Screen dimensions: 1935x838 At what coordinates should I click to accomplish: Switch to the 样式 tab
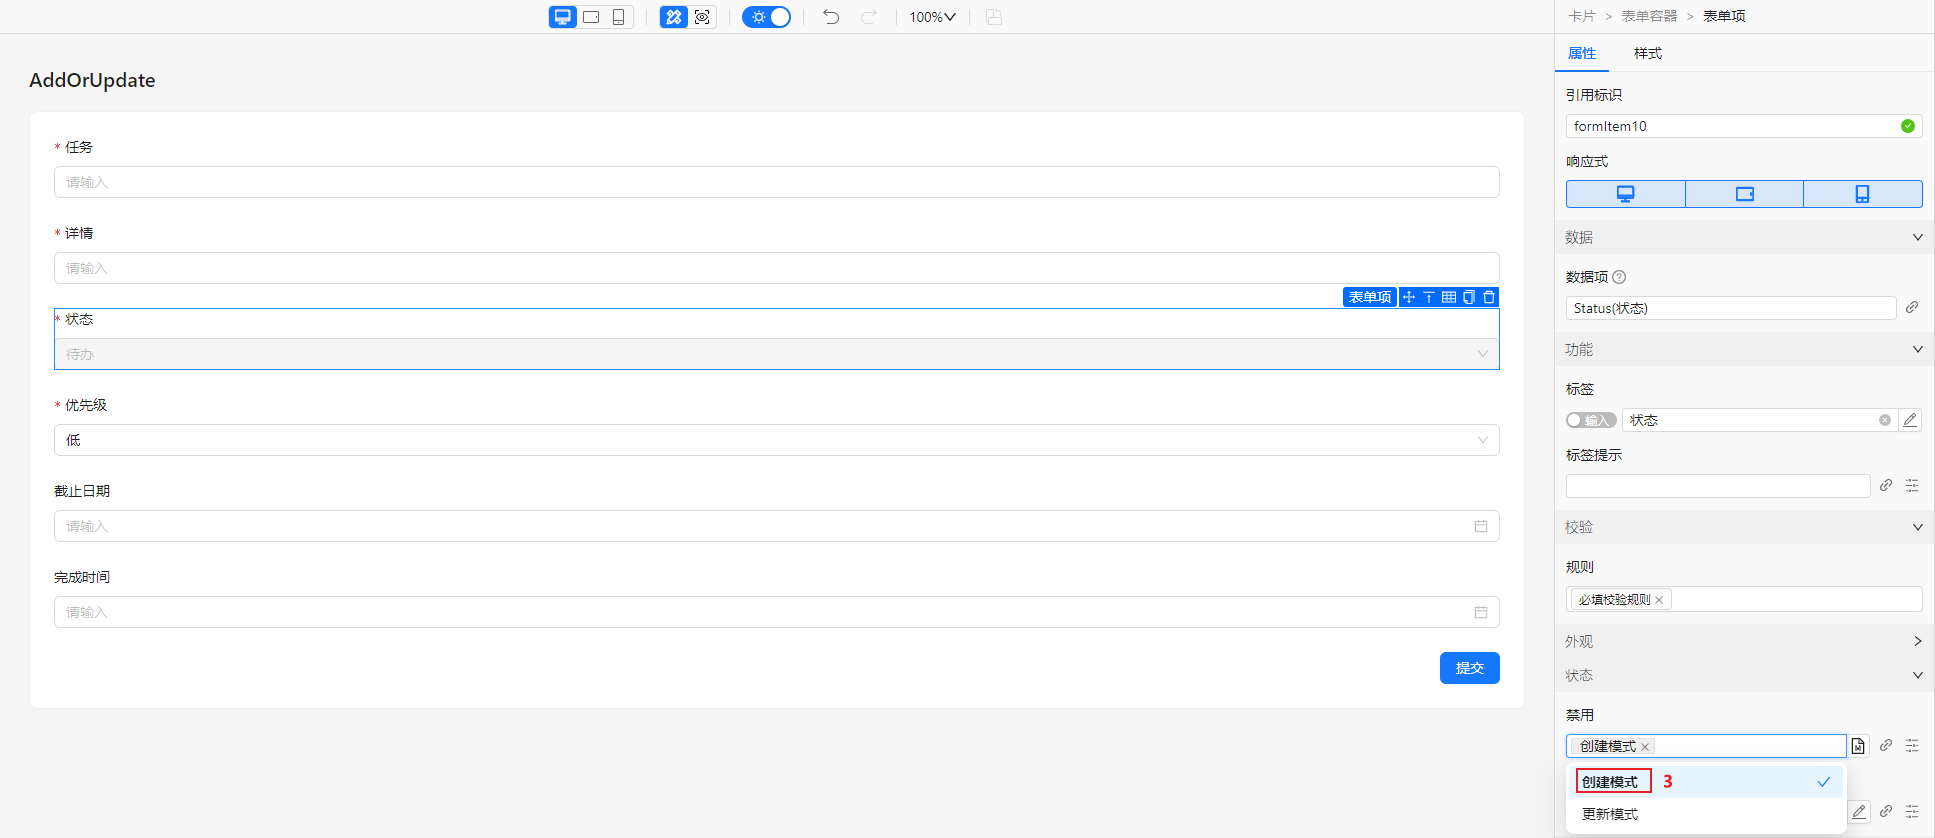coord(1647,53)
